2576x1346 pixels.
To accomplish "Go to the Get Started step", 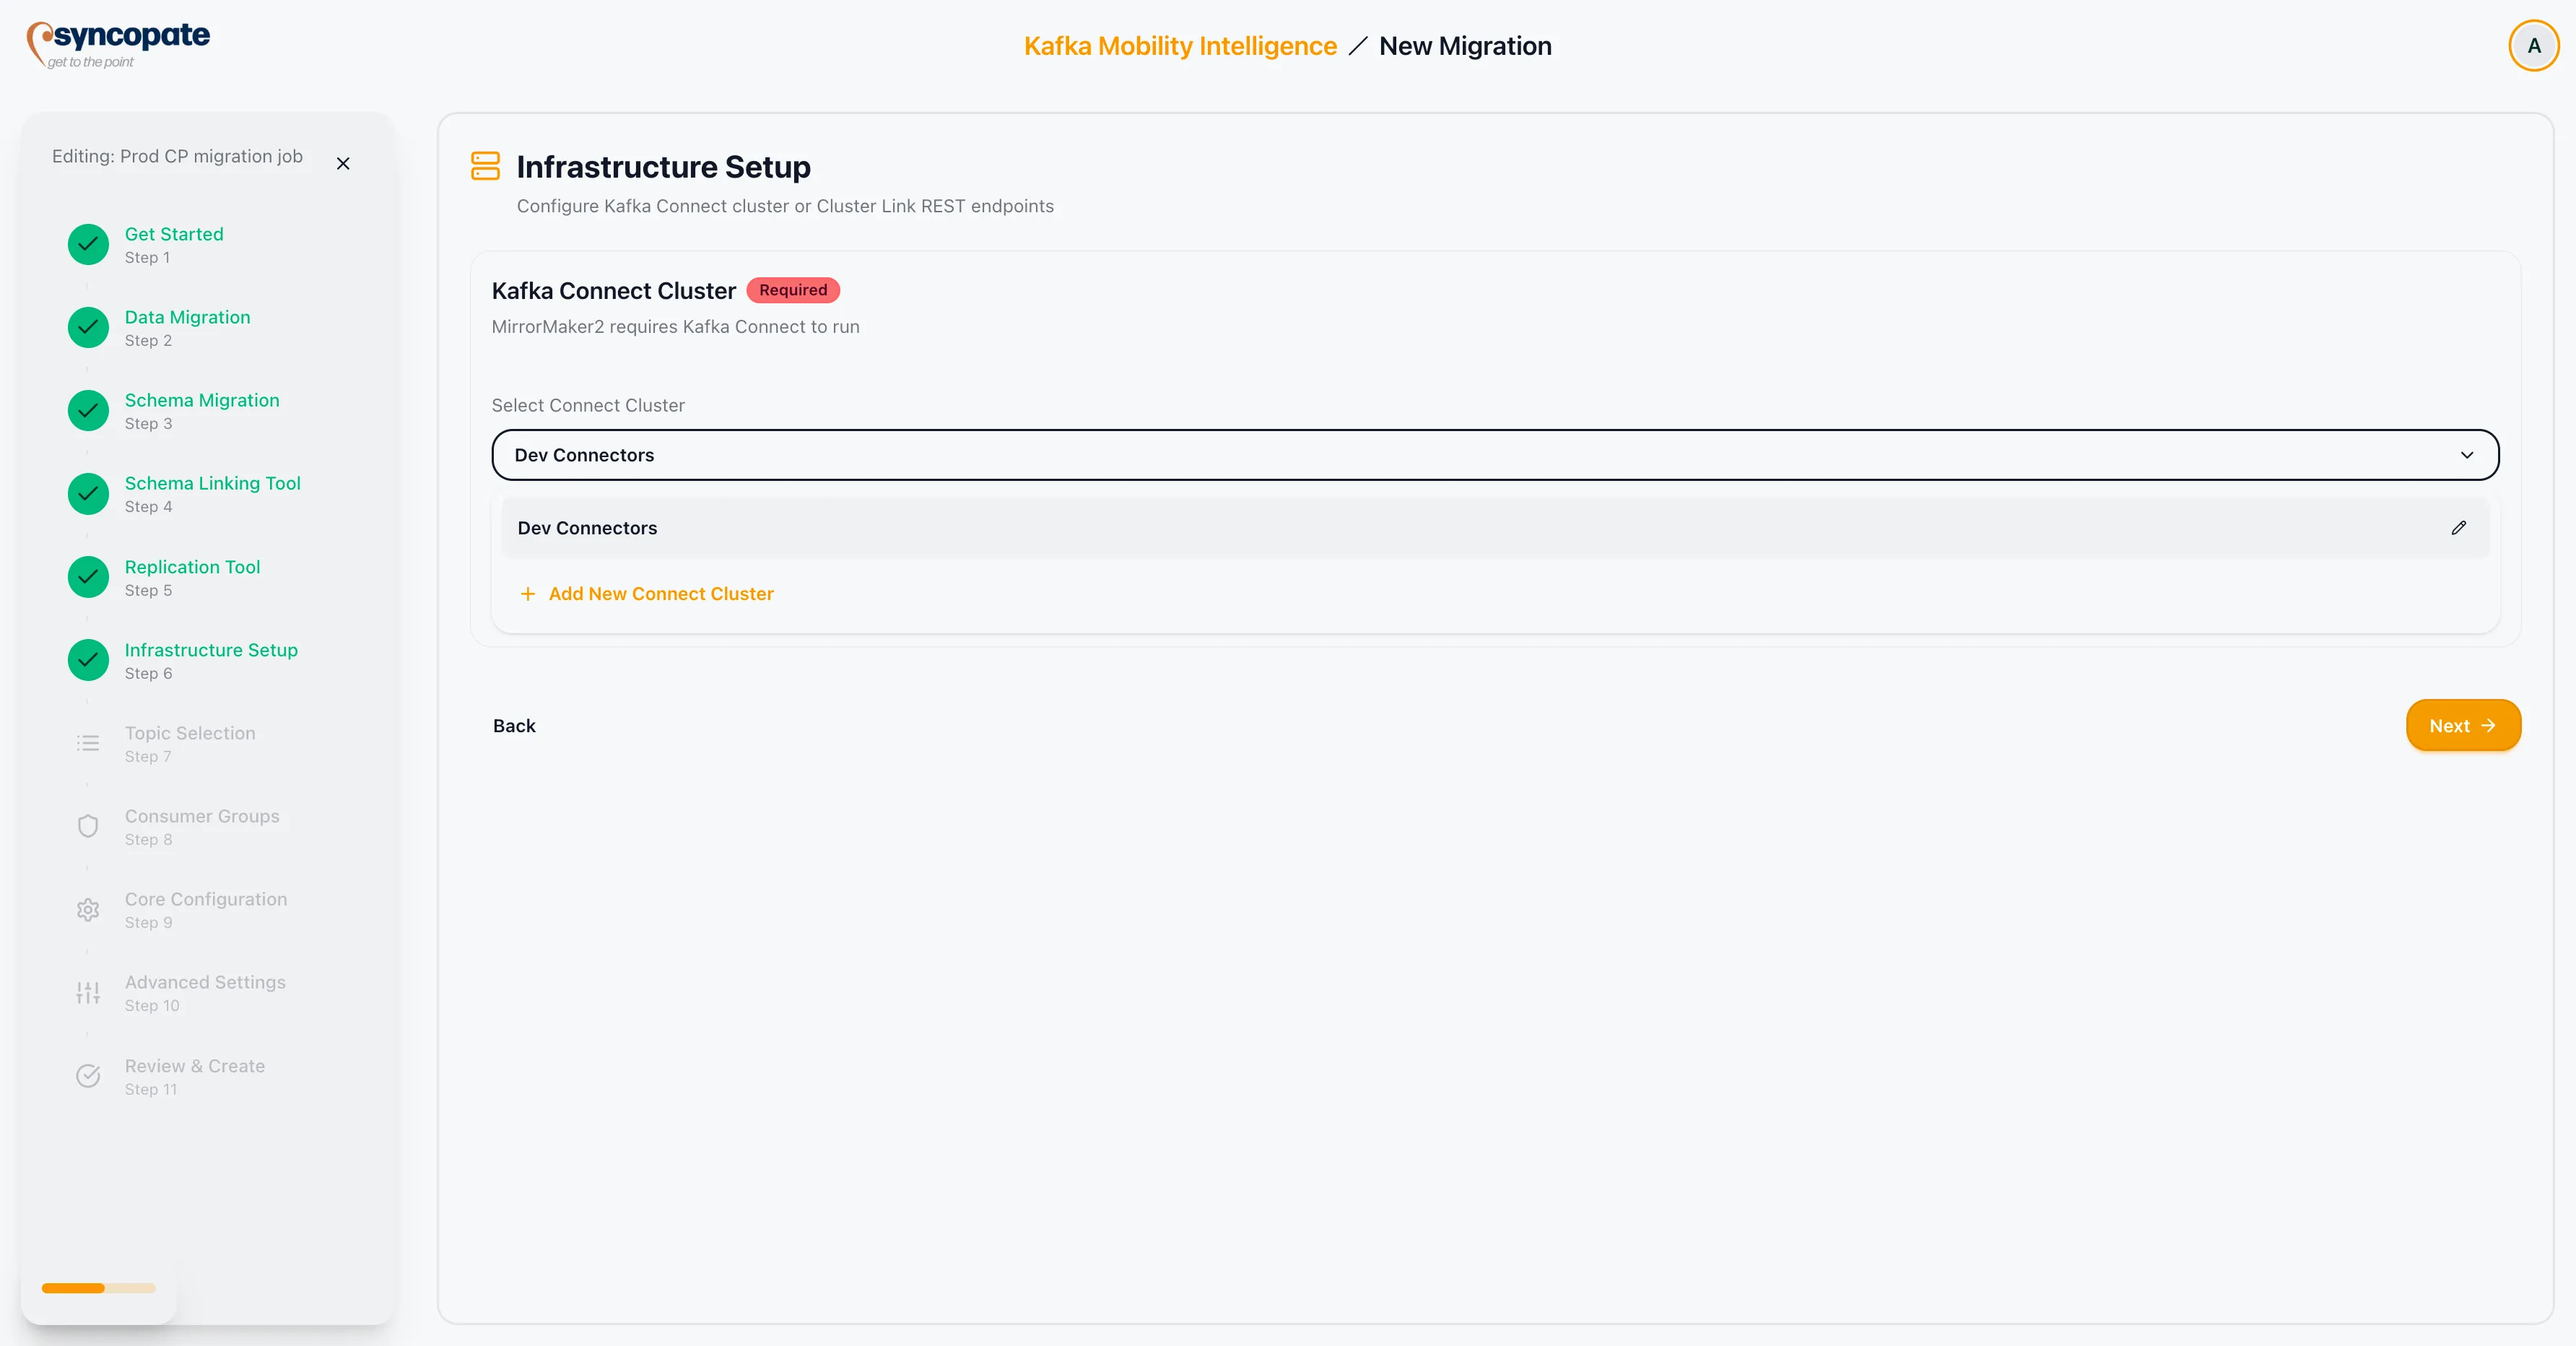I will click(x=174, y=234).
